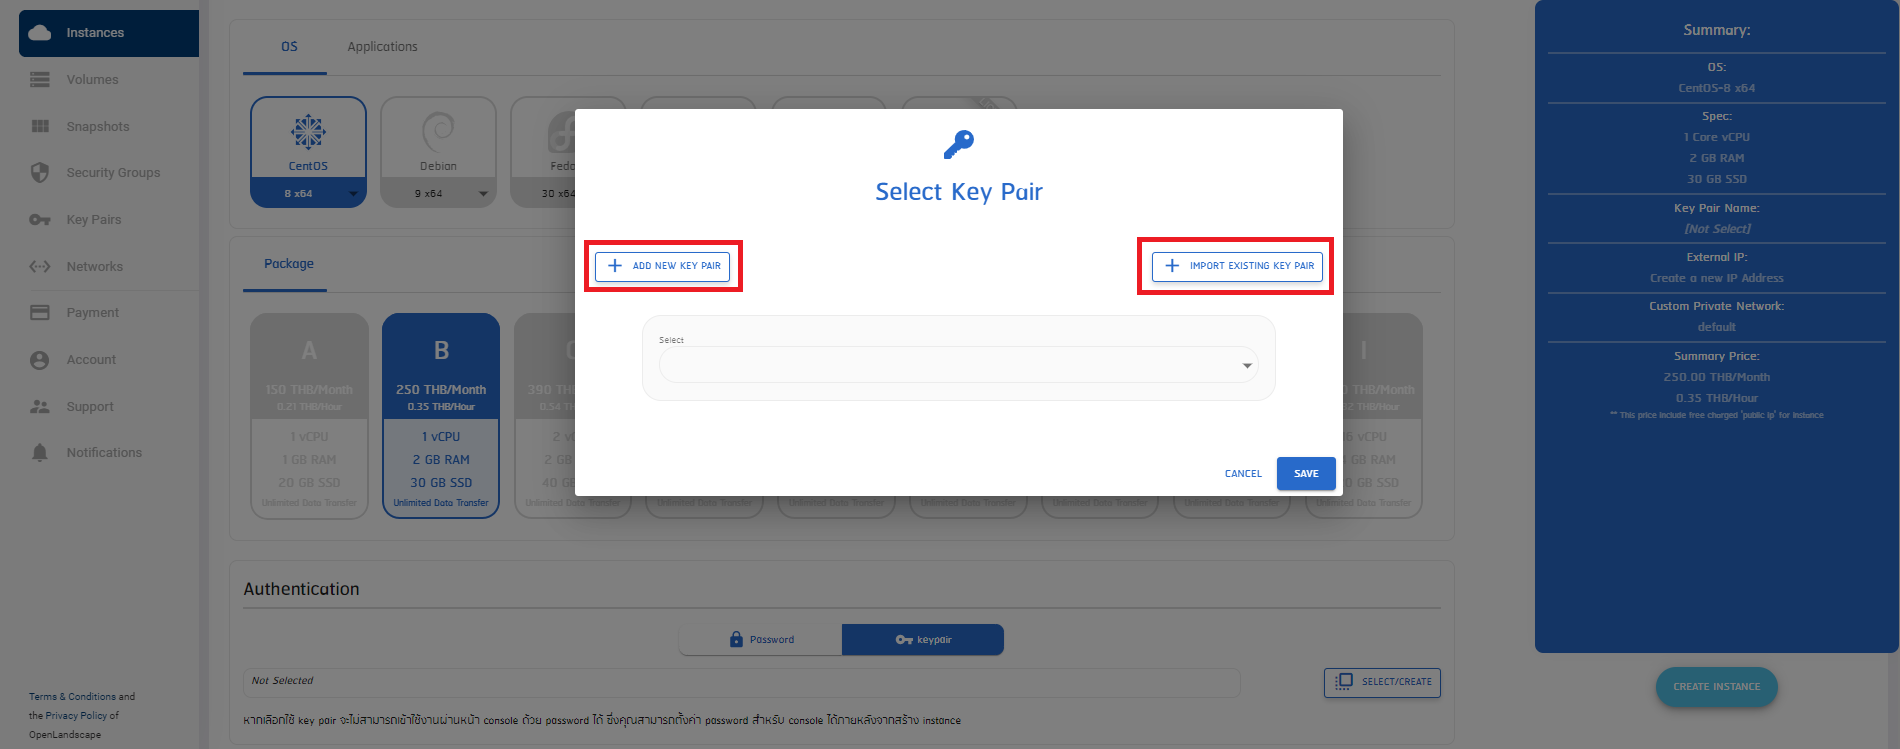Click Save in the key pair dialog
Image resolution: width=1900 pixels, height=749 pixels.
tap(1306, 474)
